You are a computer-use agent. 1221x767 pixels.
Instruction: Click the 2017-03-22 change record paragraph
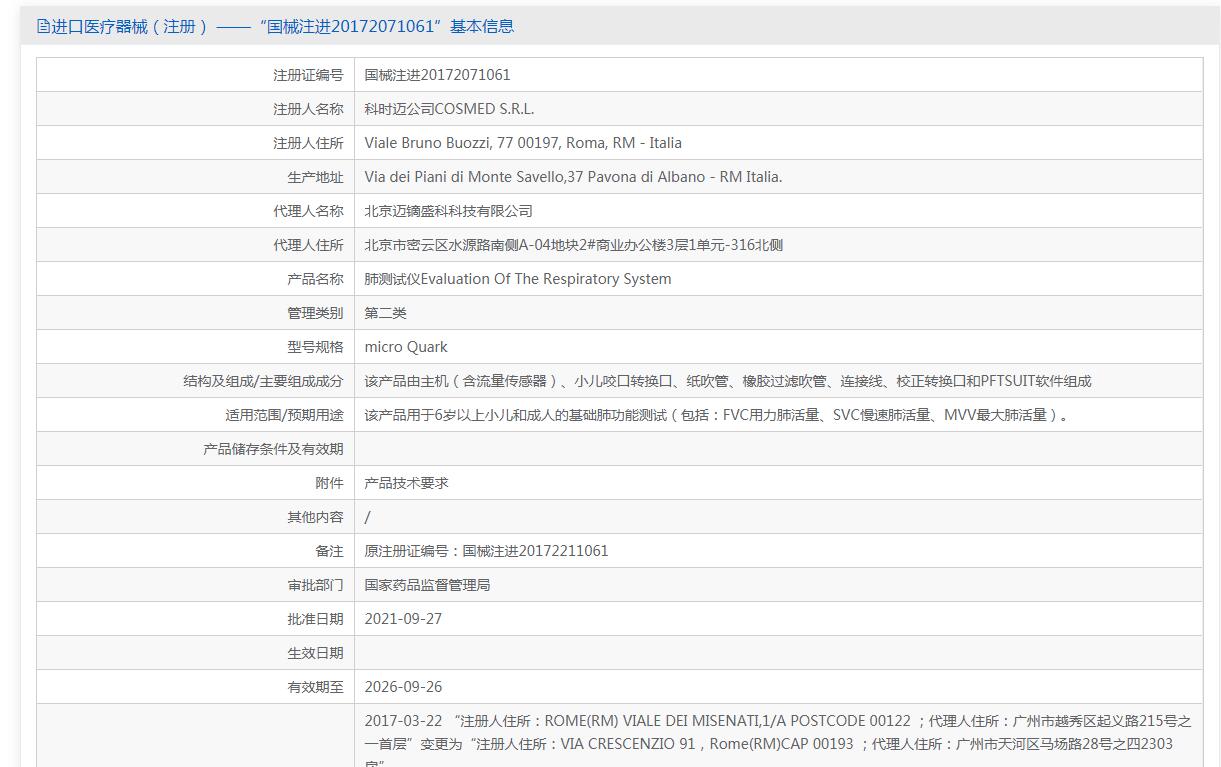tap(778, 739)
